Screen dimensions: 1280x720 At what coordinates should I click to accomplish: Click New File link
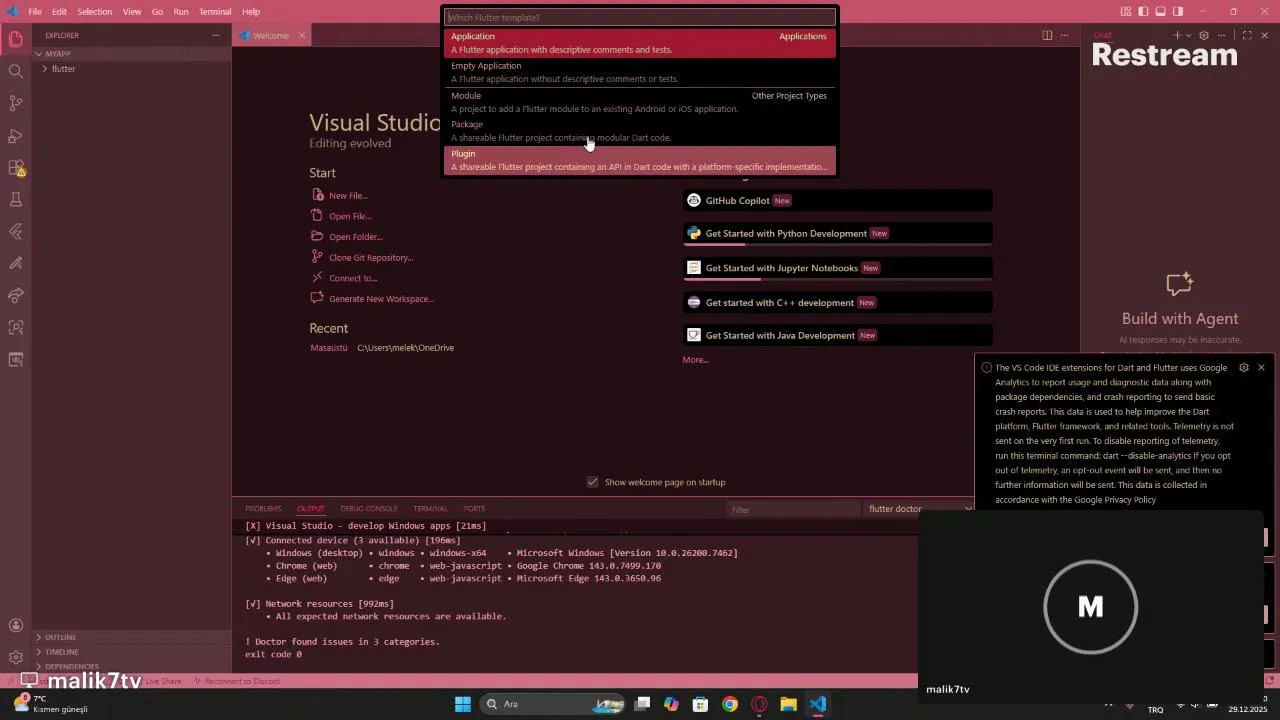pyautogui.click(x=348, y=196)
